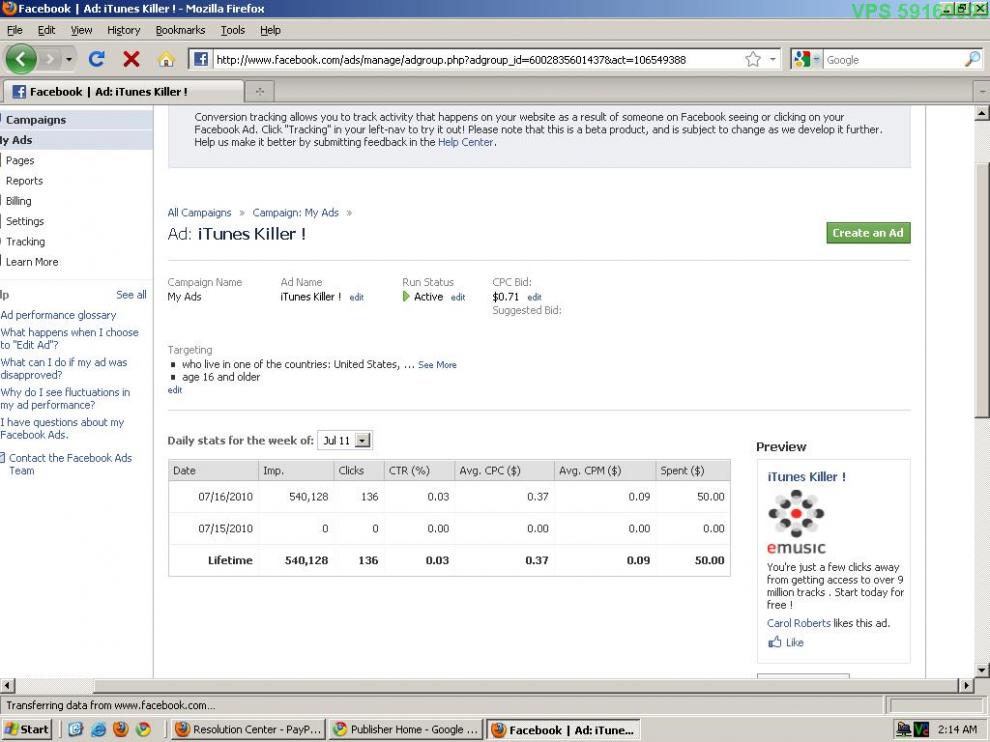Open the Bookmarks menu
This screenshot has height=742, width=990.
[x=181, y=30]
